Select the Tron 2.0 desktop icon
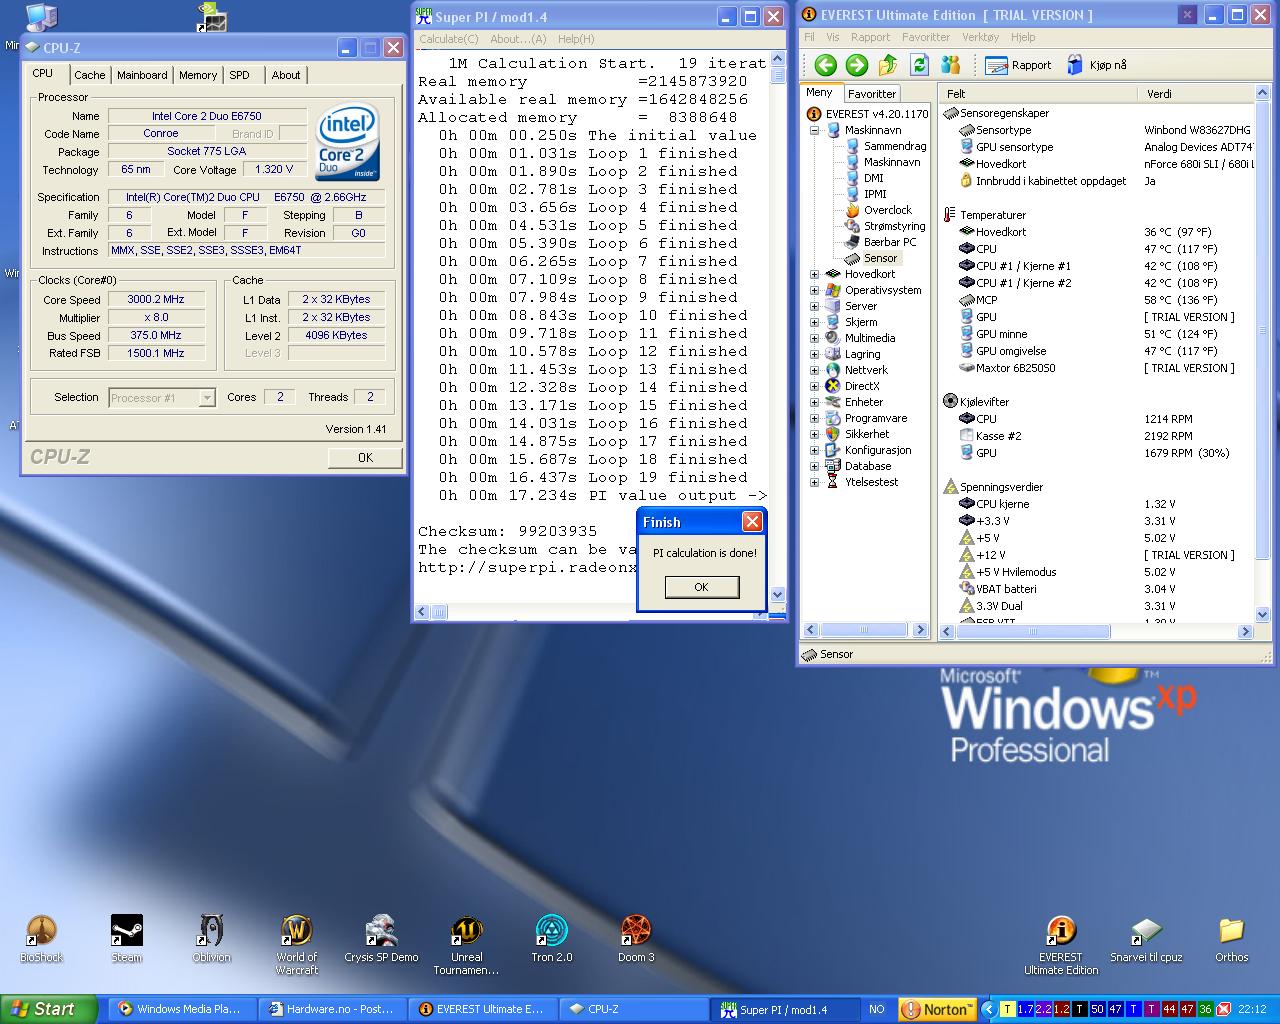The width and height of the screenshot is (1280, 1024). [x=552, y=938]
